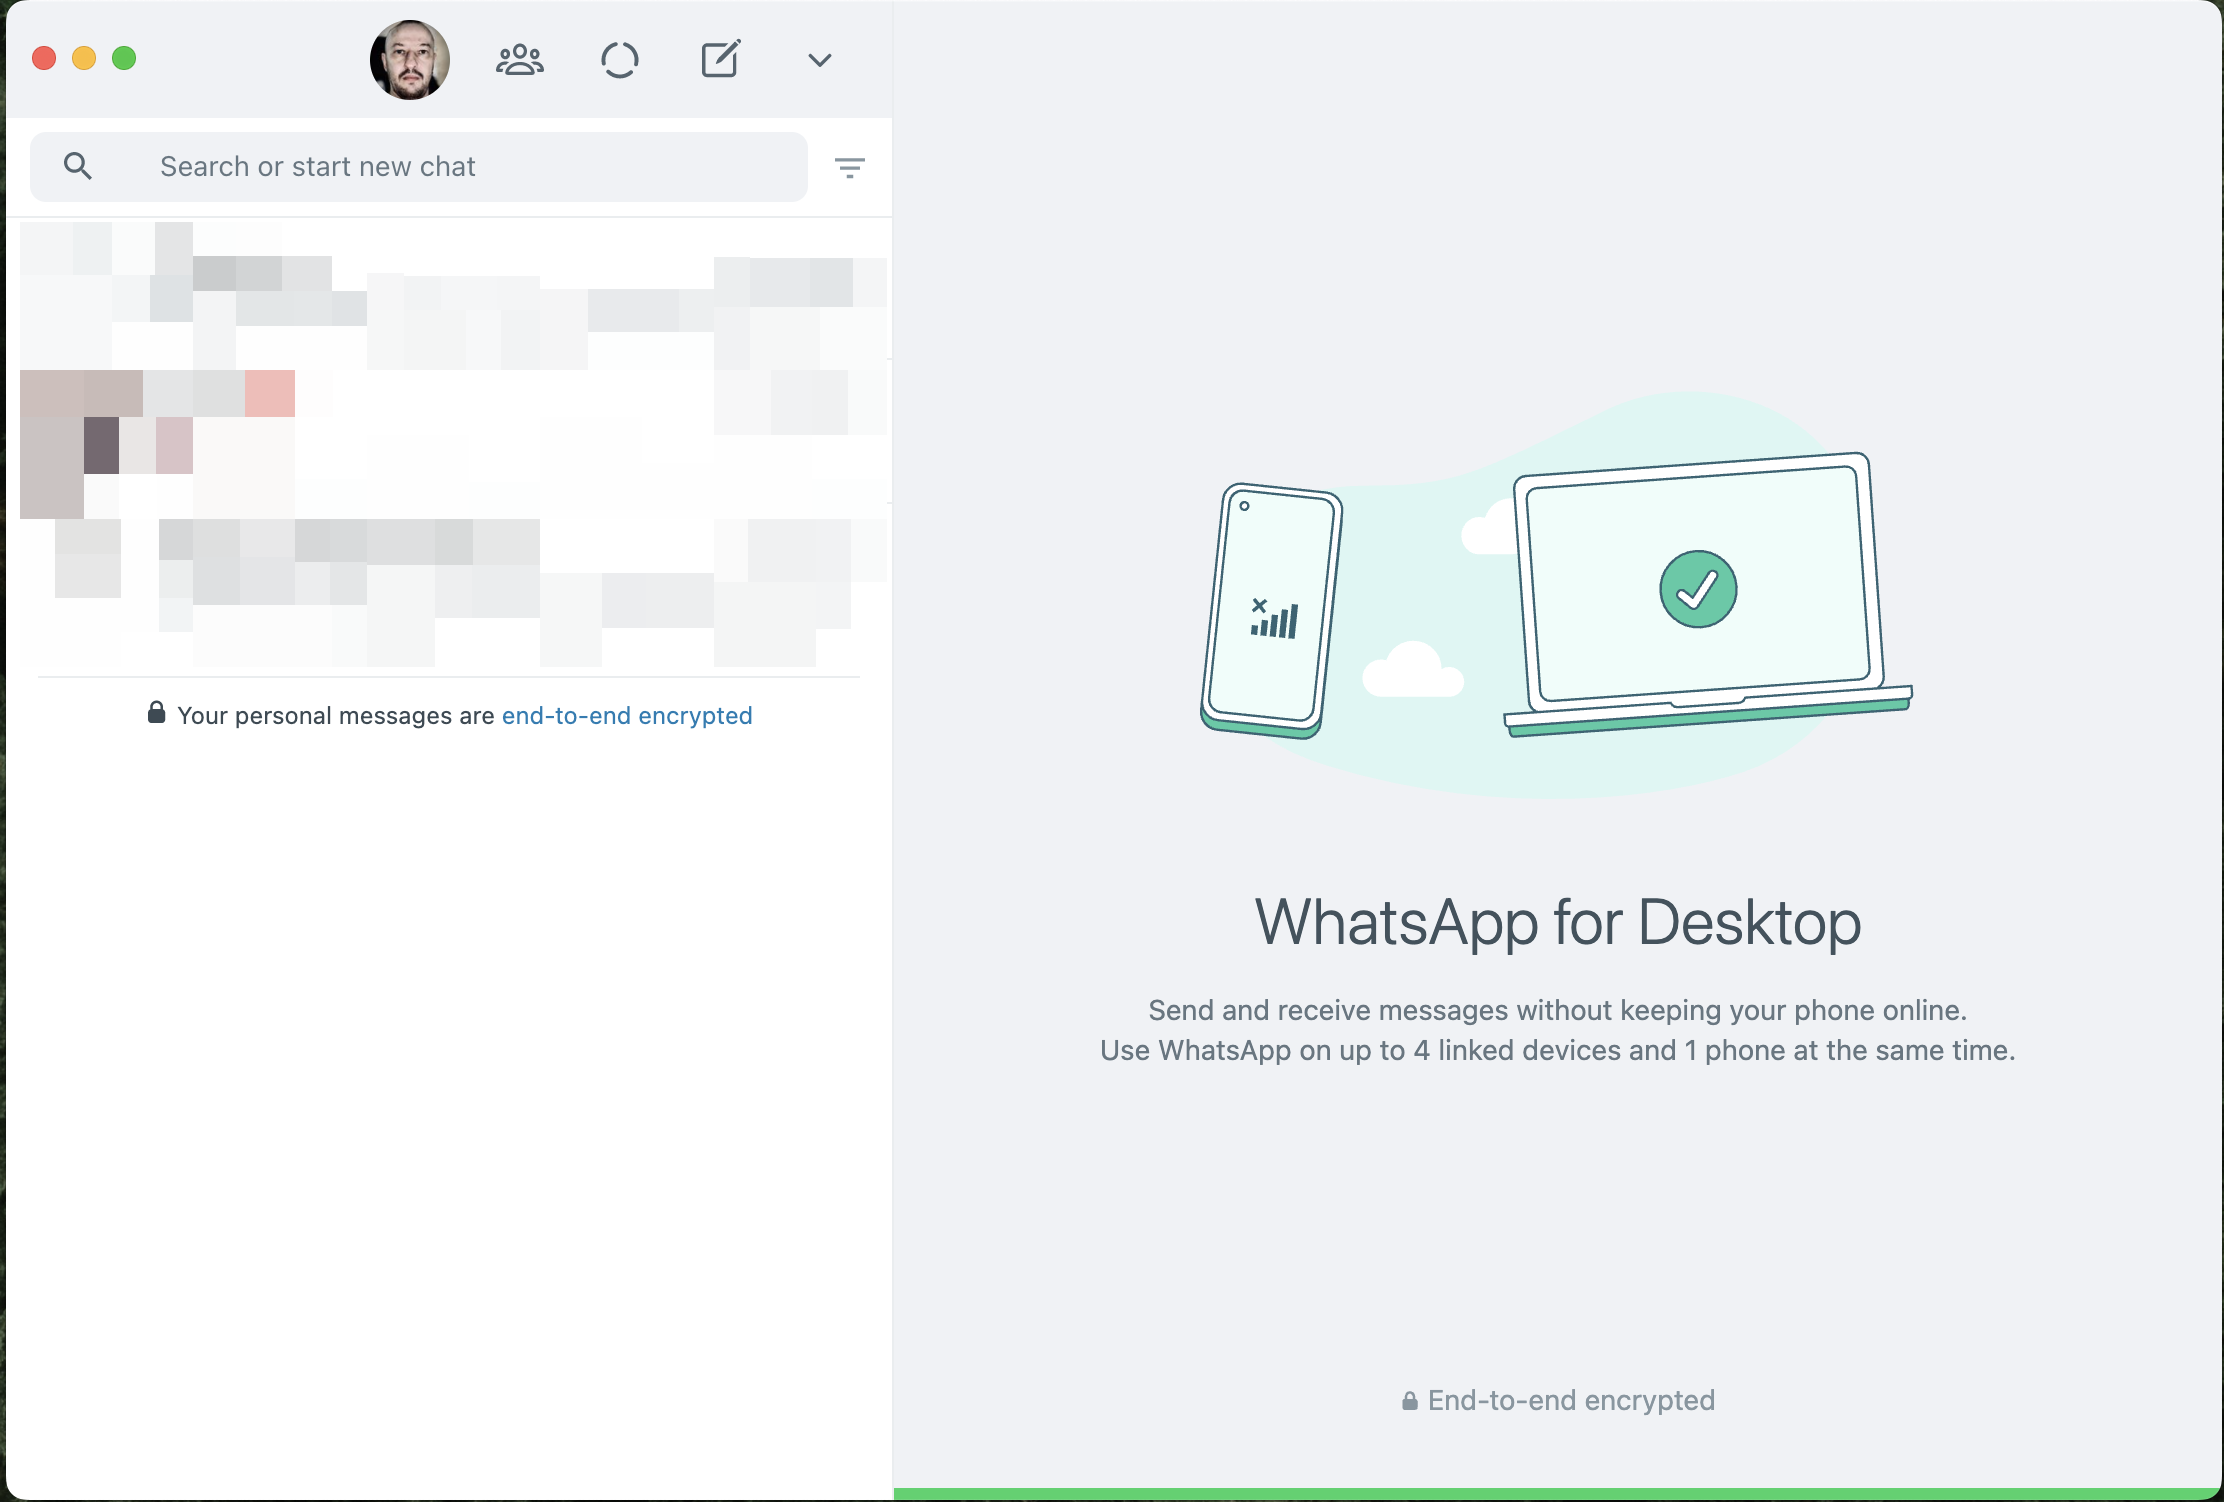This screenshot has width=2224, height=1502.
Task: Toggle the unread chats filter icon
Action: click(x=849, y=167)
